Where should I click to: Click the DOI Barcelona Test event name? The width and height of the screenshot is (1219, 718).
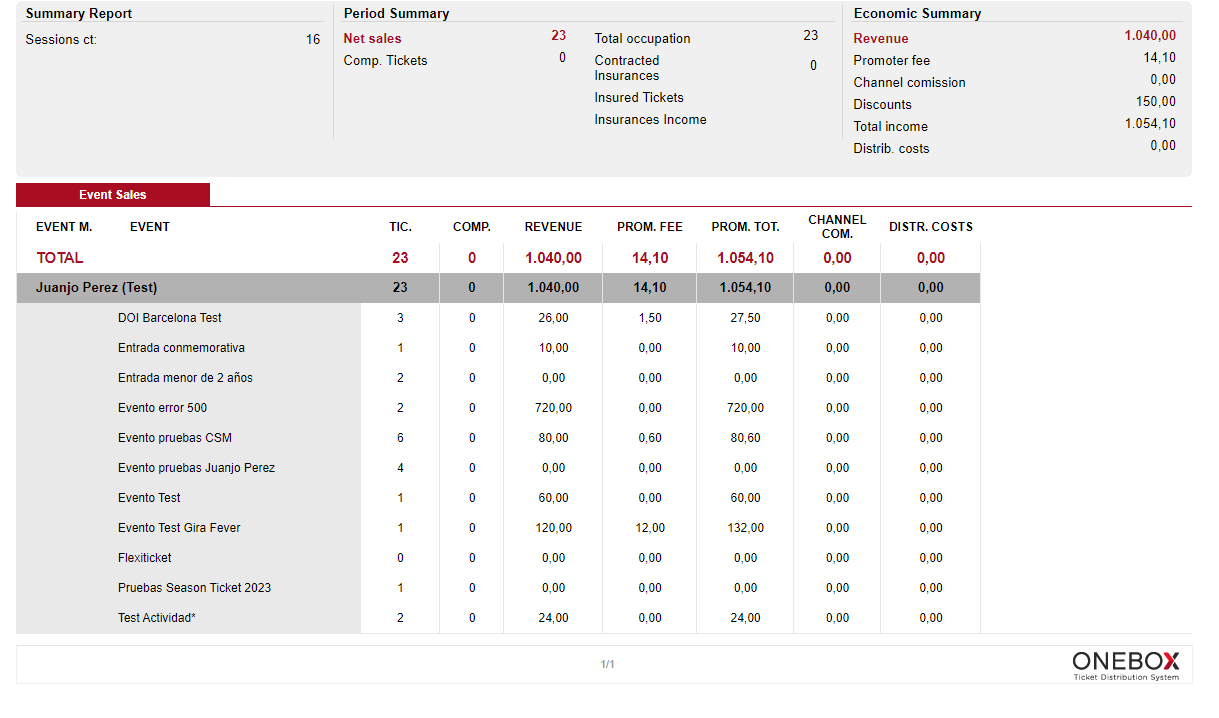(170, 318)
